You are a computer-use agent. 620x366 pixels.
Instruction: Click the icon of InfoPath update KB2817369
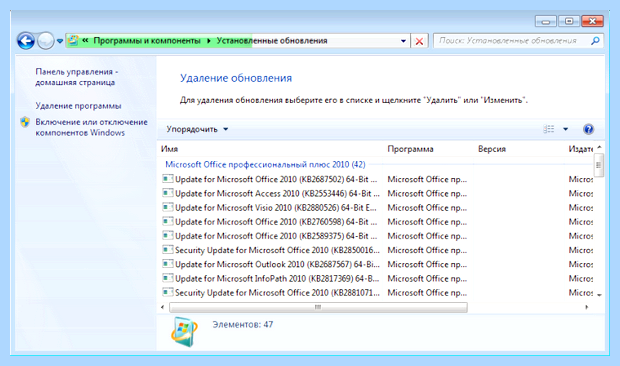pos(168,278)
